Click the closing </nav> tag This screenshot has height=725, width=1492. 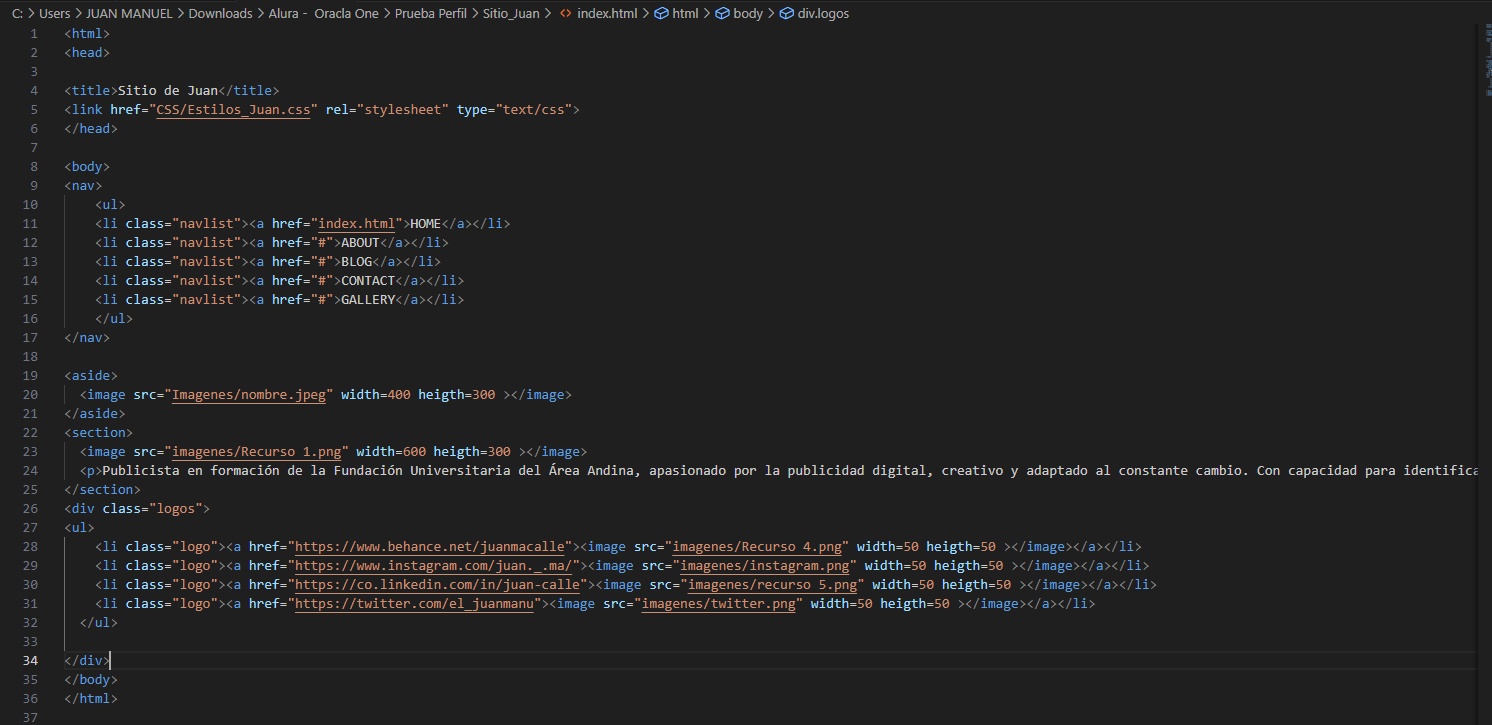(x=87, y=337)
